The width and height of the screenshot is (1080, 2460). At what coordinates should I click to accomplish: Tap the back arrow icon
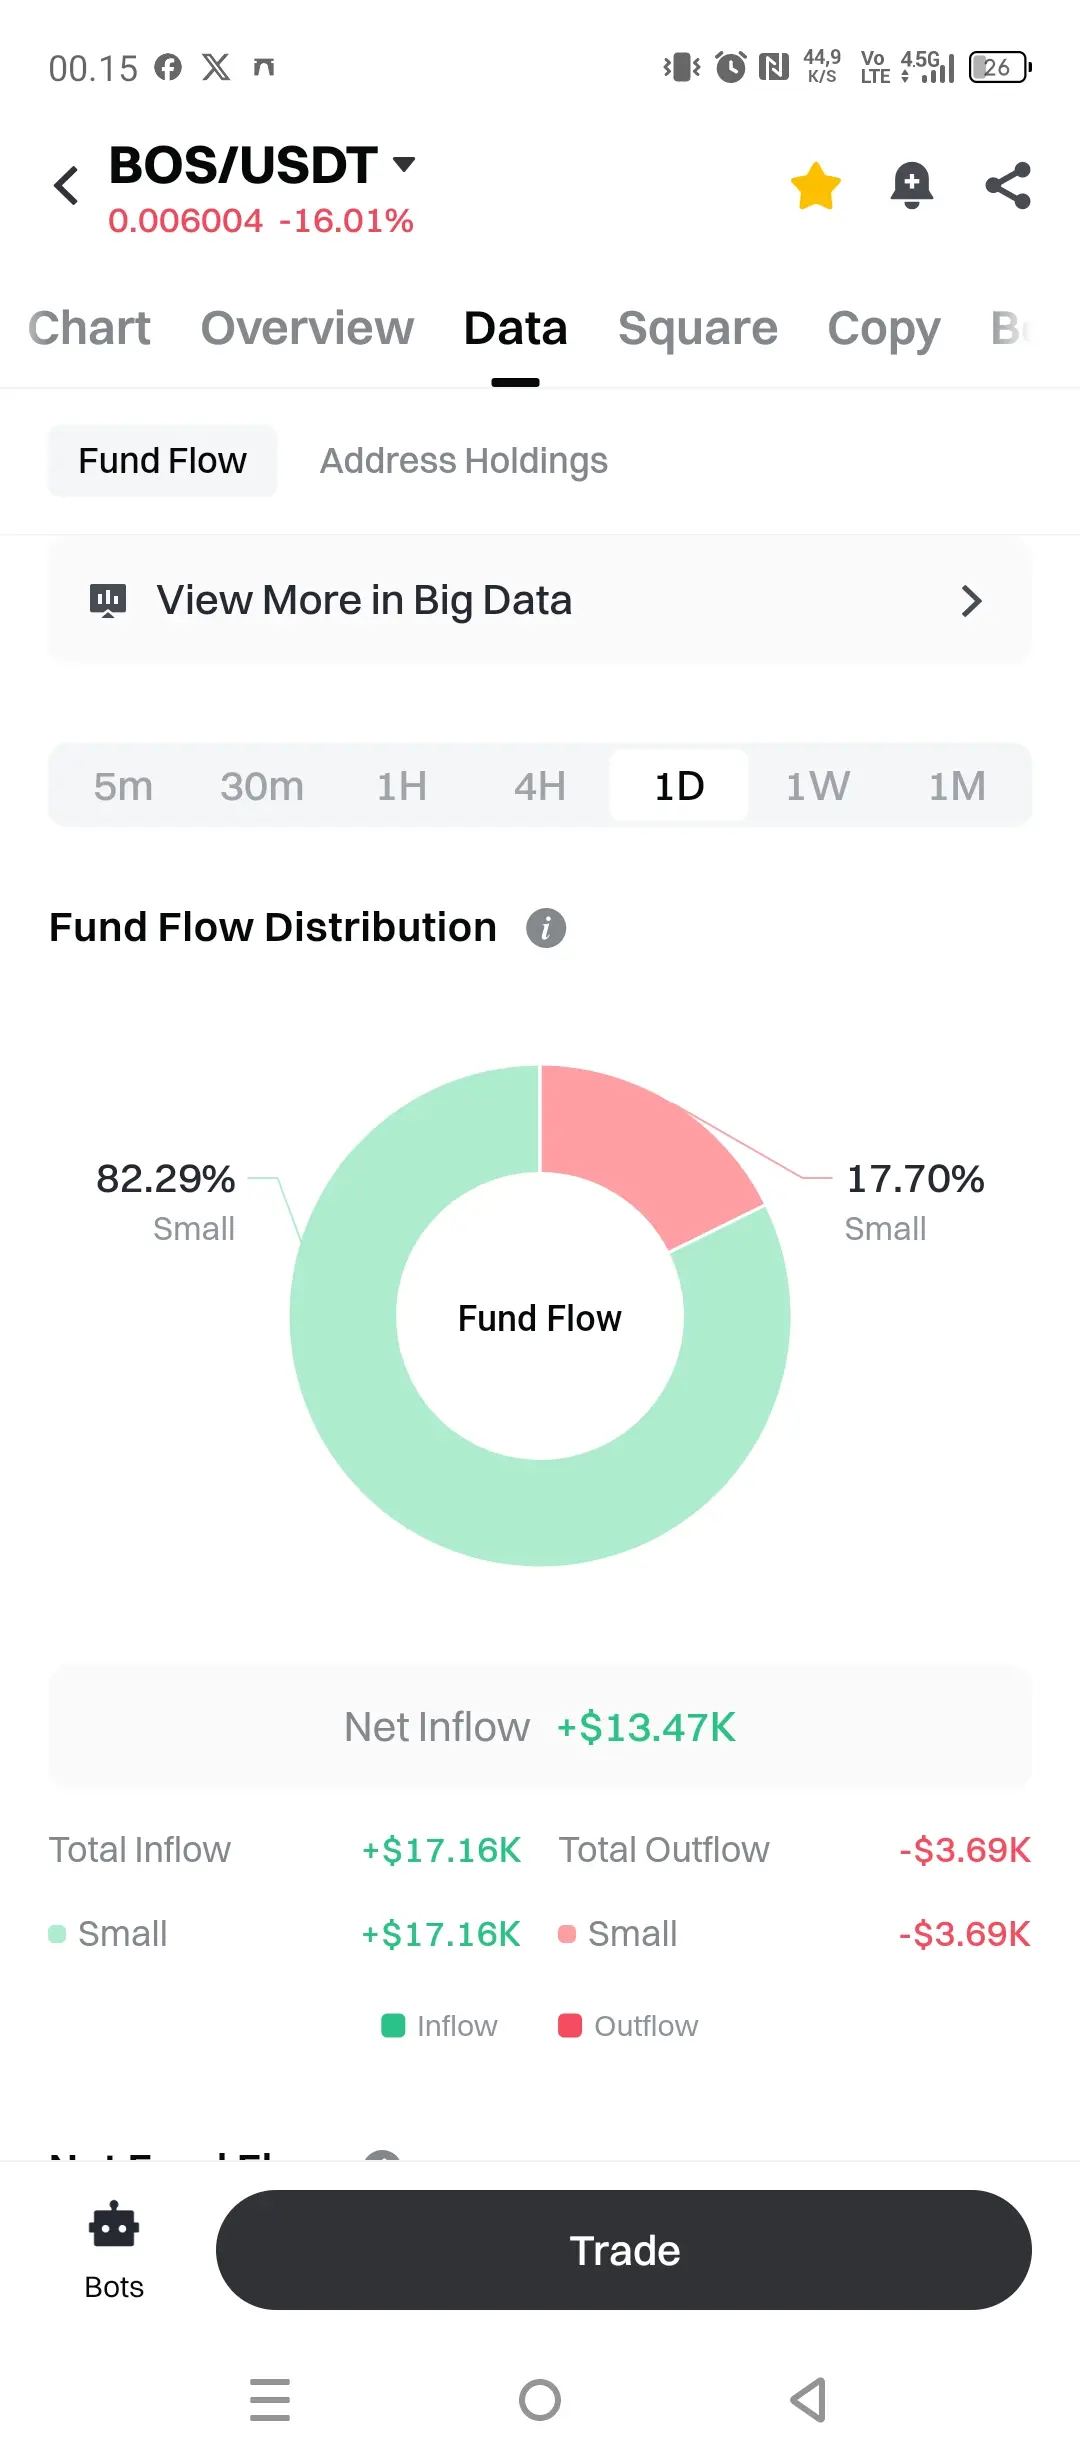(66, 186)
